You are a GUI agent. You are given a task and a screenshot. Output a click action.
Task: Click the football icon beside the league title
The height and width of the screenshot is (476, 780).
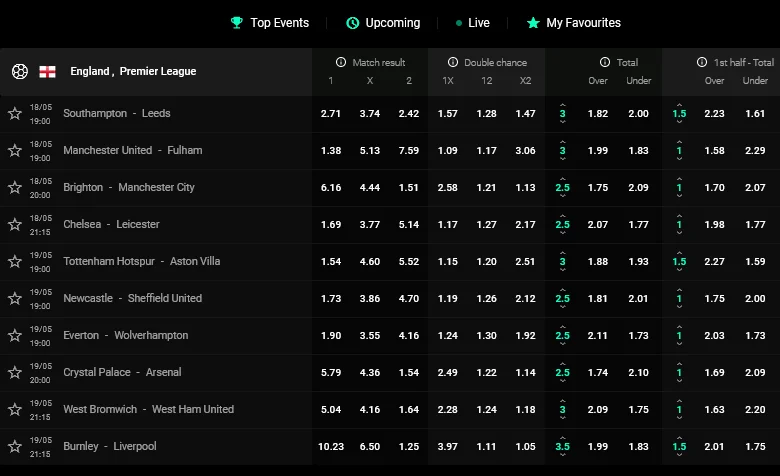click(x=19, y=71)
